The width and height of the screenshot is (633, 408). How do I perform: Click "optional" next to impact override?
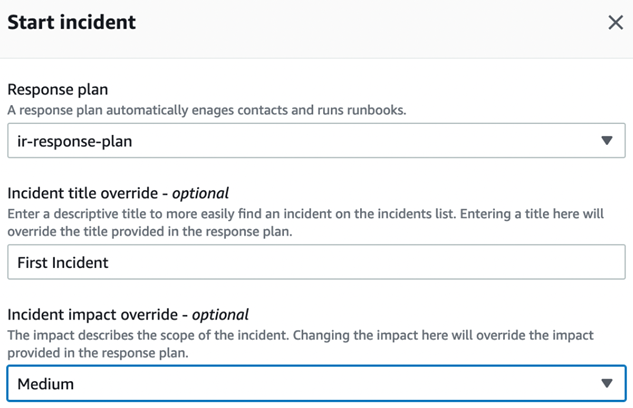pos(220,315)
